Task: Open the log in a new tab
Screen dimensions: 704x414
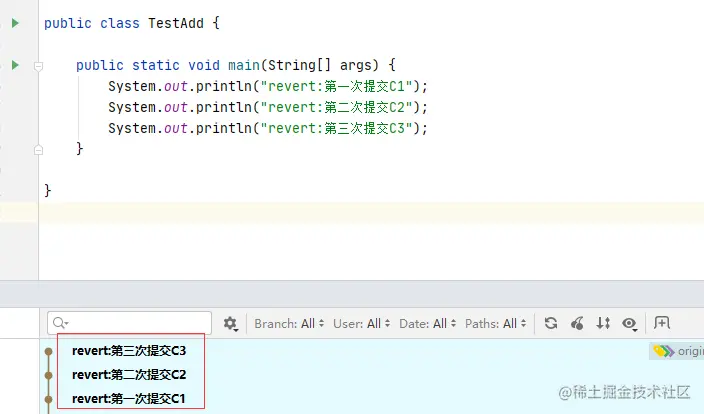Action: pyautogui.click(x=662, y=322)
